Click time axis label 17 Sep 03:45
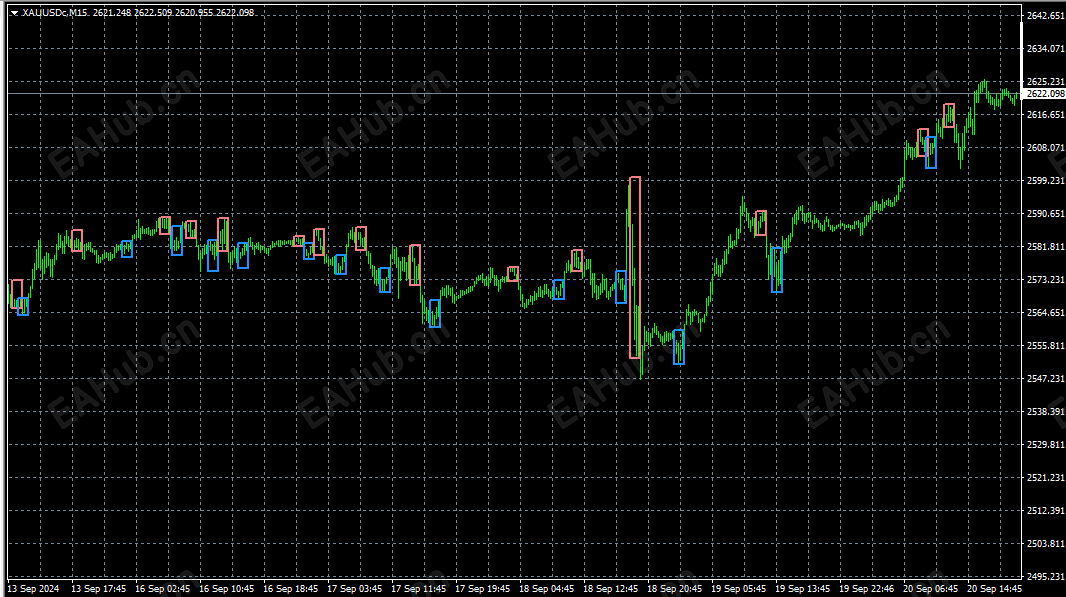 tap(354, 589)
